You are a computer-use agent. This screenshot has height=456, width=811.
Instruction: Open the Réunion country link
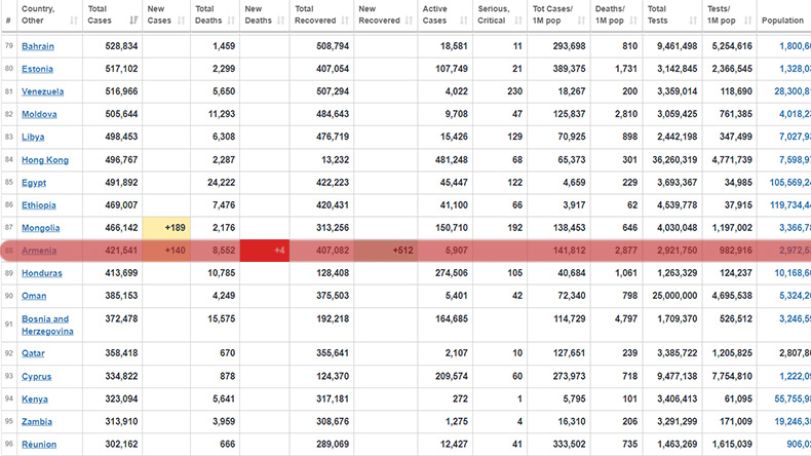(x=39, y=444)
